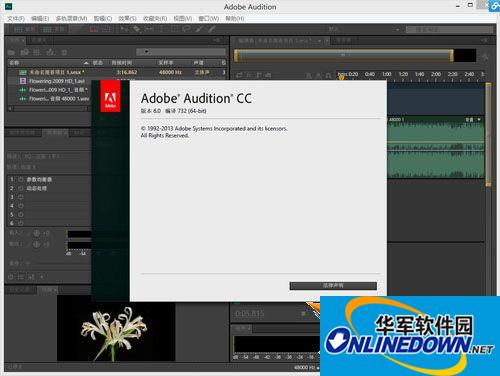This screenshot has height=376, width=500.
Task: Click the Inputs/Outputs icon above tracks
Action: point(239,76)
